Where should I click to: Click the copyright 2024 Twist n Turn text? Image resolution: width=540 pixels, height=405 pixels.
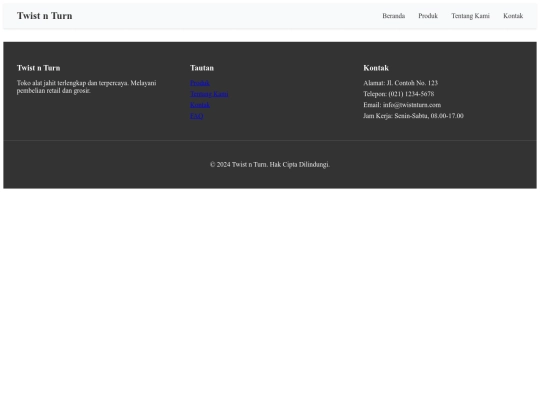[x=270, y=165]
